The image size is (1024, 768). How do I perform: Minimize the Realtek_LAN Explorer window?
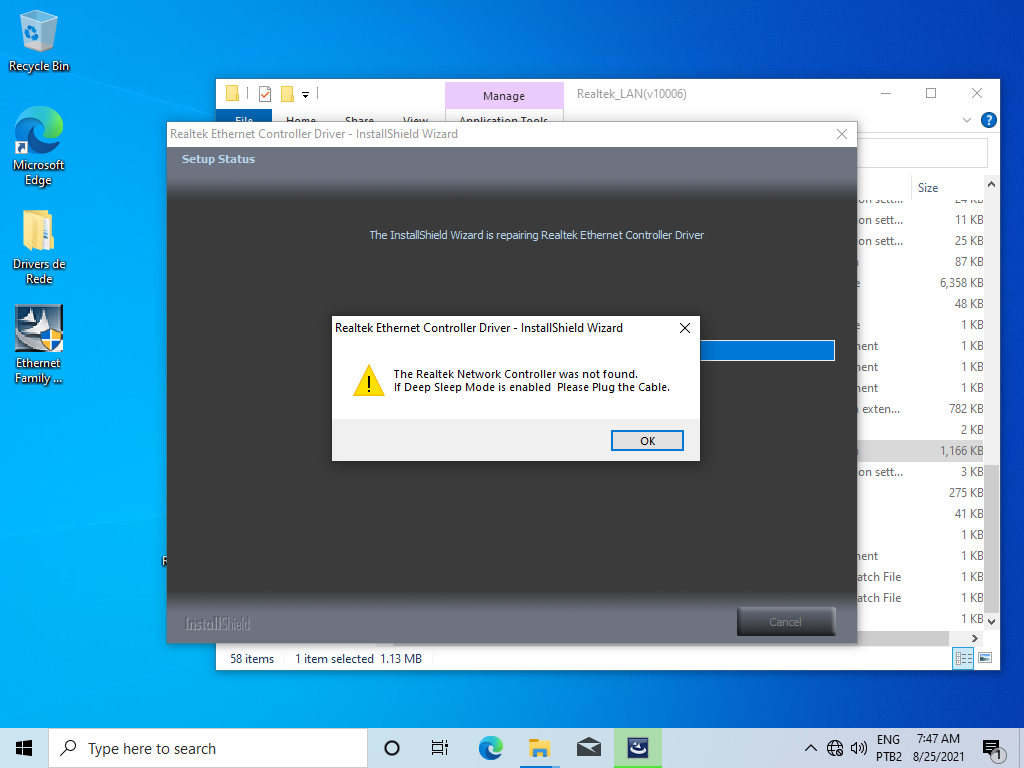point(886,93)
